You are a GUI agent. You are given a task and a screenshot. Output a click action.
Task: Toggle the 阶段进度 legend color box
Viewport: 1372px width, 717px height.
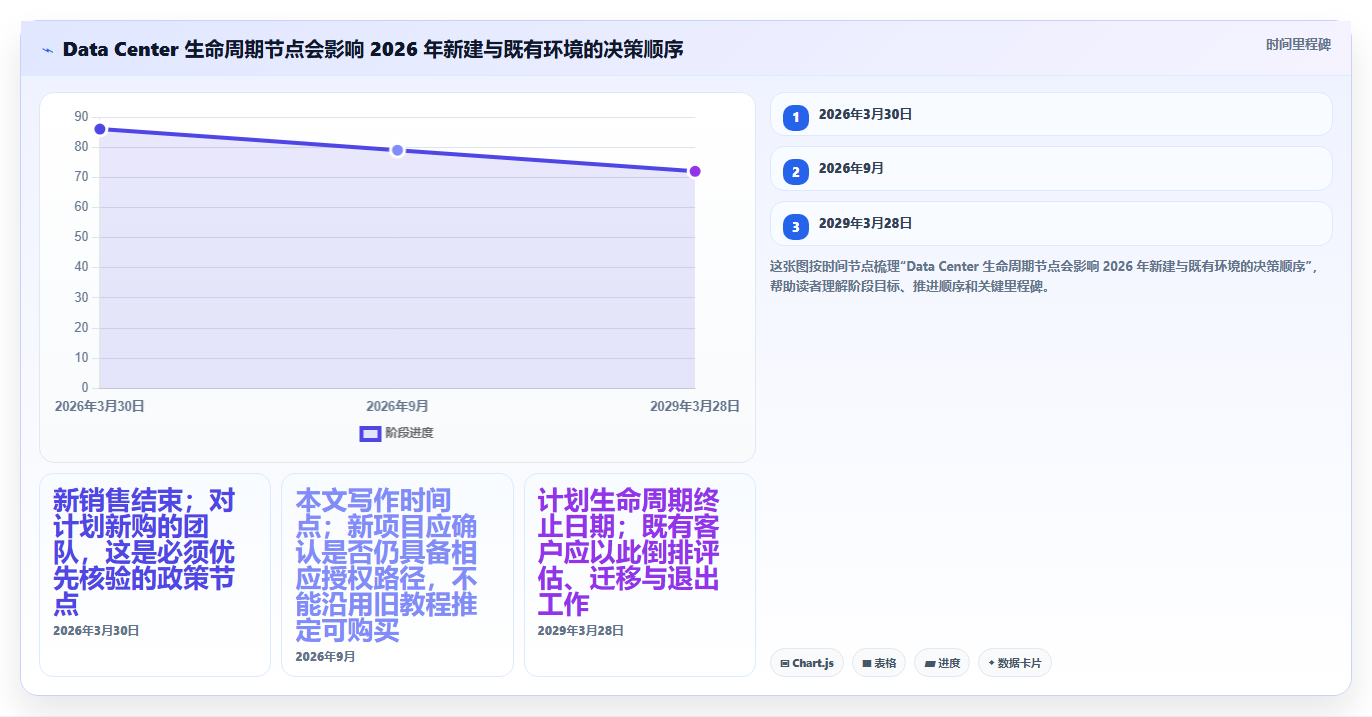[x=370, y=433]
